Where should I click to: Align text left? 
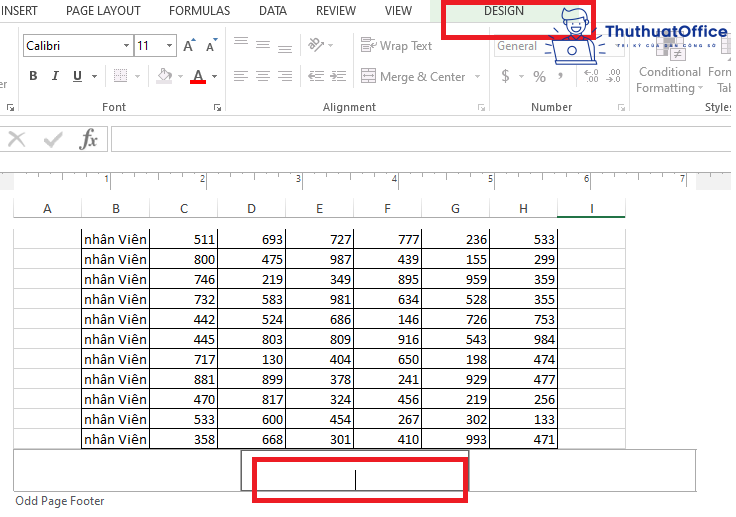coord(241,76)
